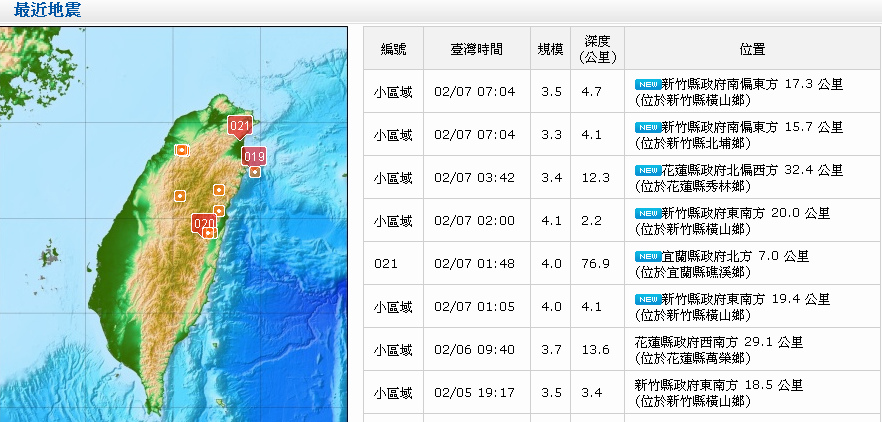
Task: Click the NEW badge beside 新竹縣政府東南方 19.4 公里
Action: pyautogui.click(x=647, y=299)
